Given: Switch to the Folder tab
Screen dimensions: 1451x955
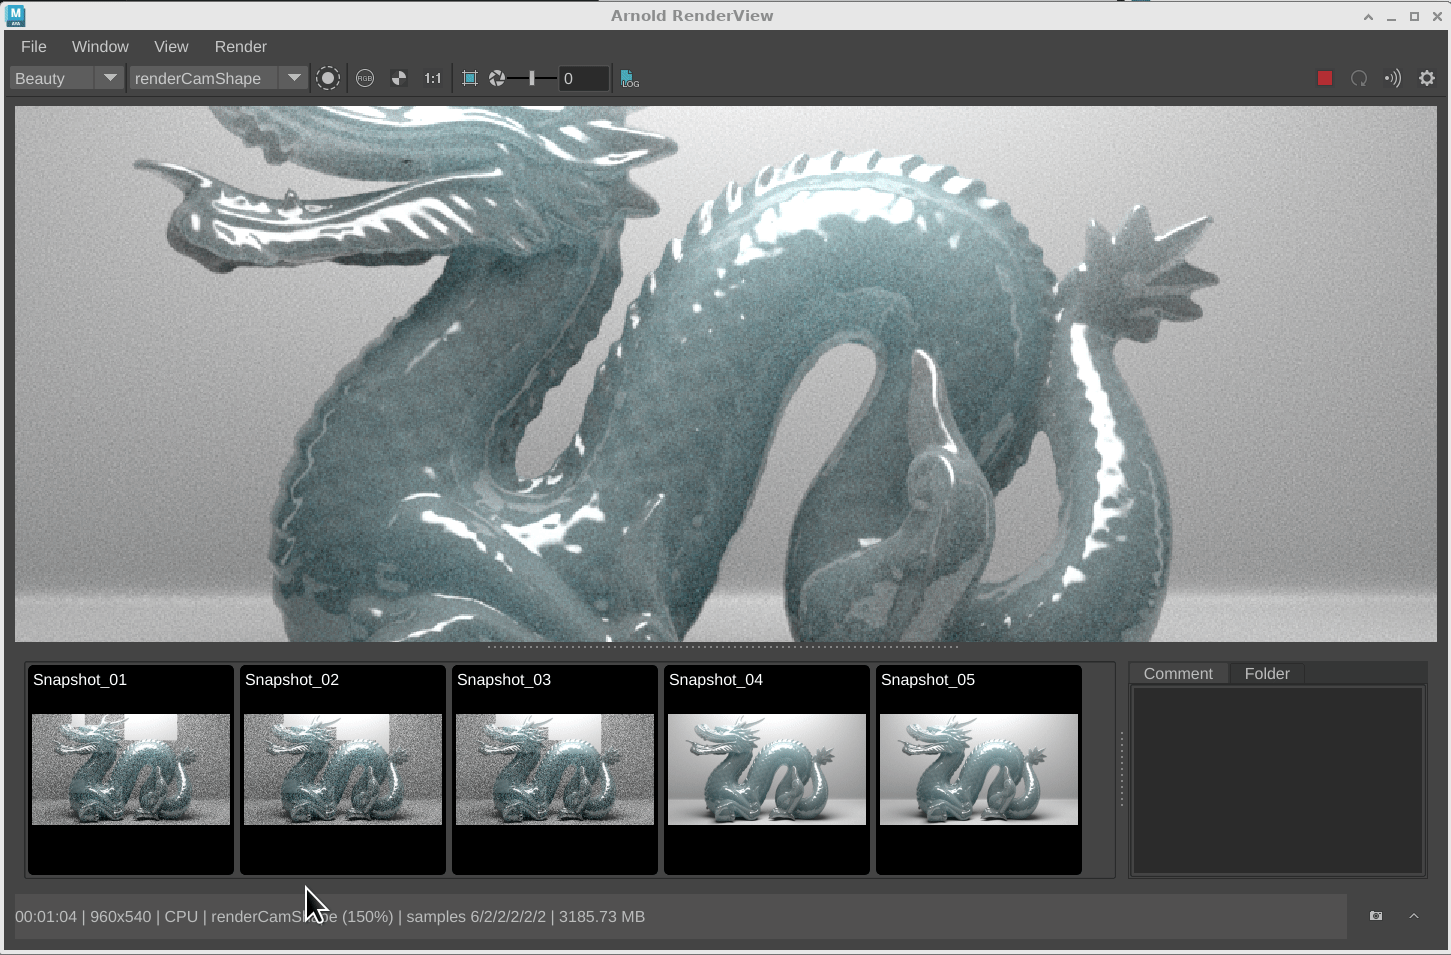Looking at the screenshot, I should 1267,674.
